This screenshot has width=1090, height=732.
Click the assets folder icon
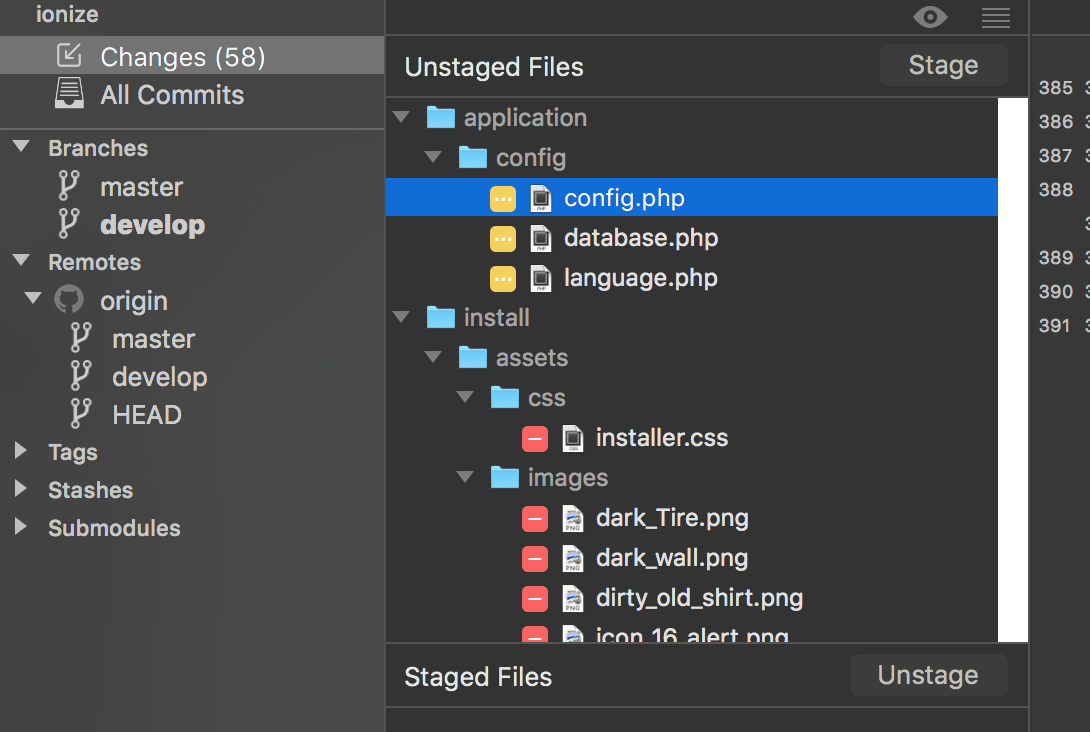(x=473, y=357)
